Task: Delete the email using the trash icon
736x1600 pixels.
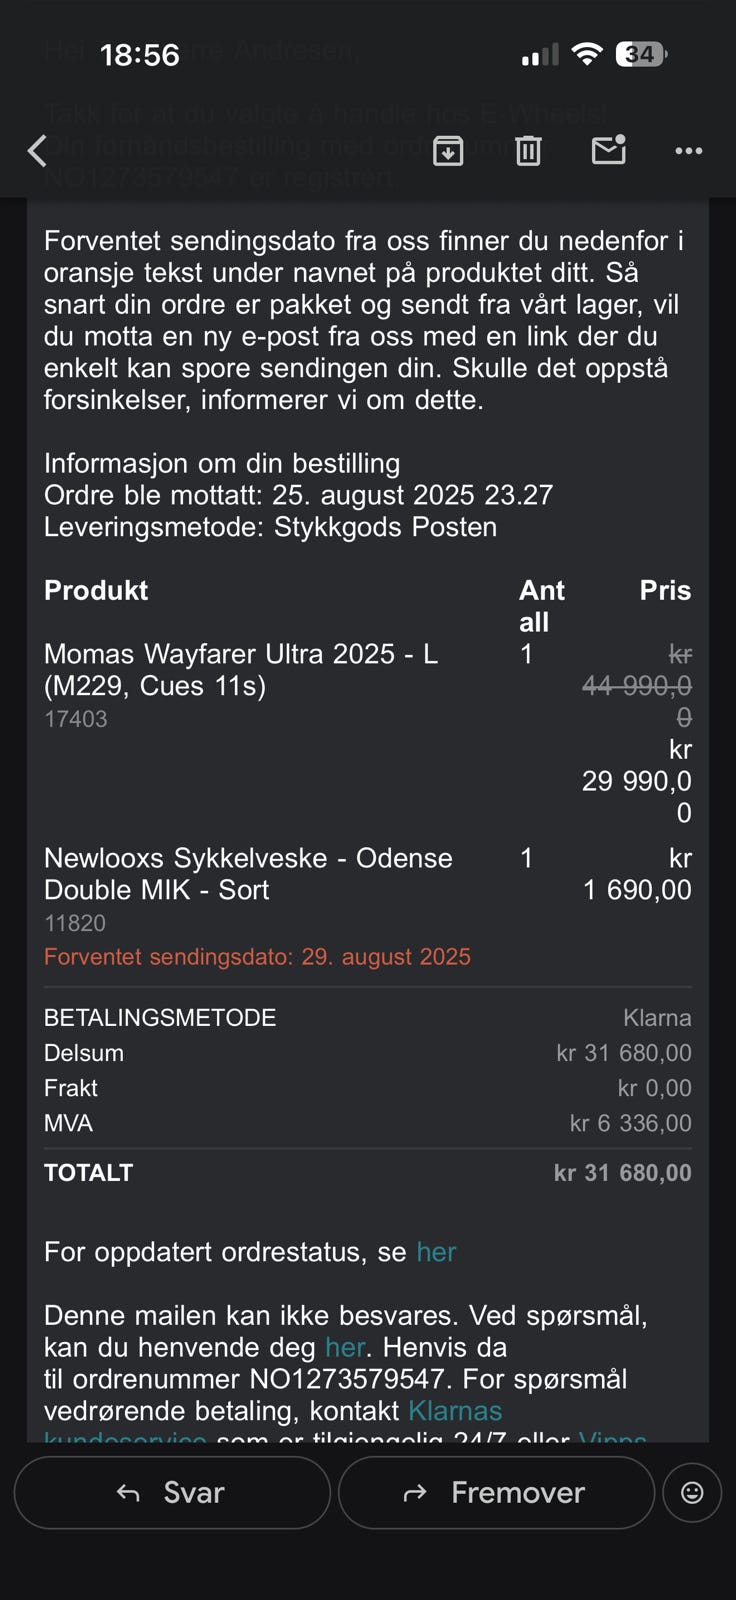Action: (528, 151)
